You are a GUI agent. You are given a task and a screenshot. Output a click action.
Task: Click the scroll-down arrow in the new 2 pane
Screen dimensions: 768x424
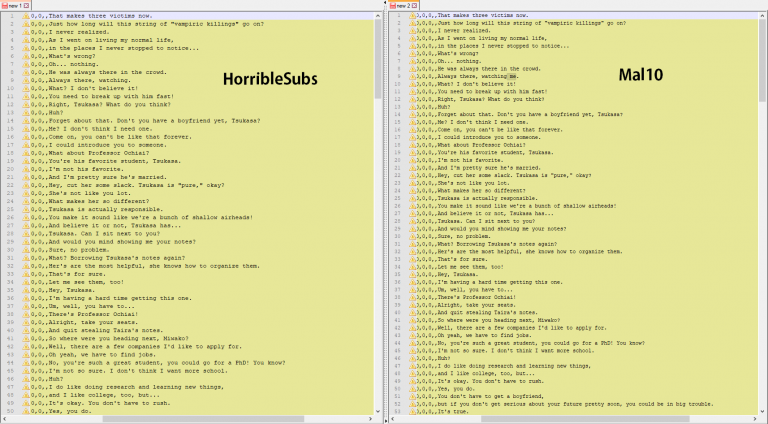[763, 411]
